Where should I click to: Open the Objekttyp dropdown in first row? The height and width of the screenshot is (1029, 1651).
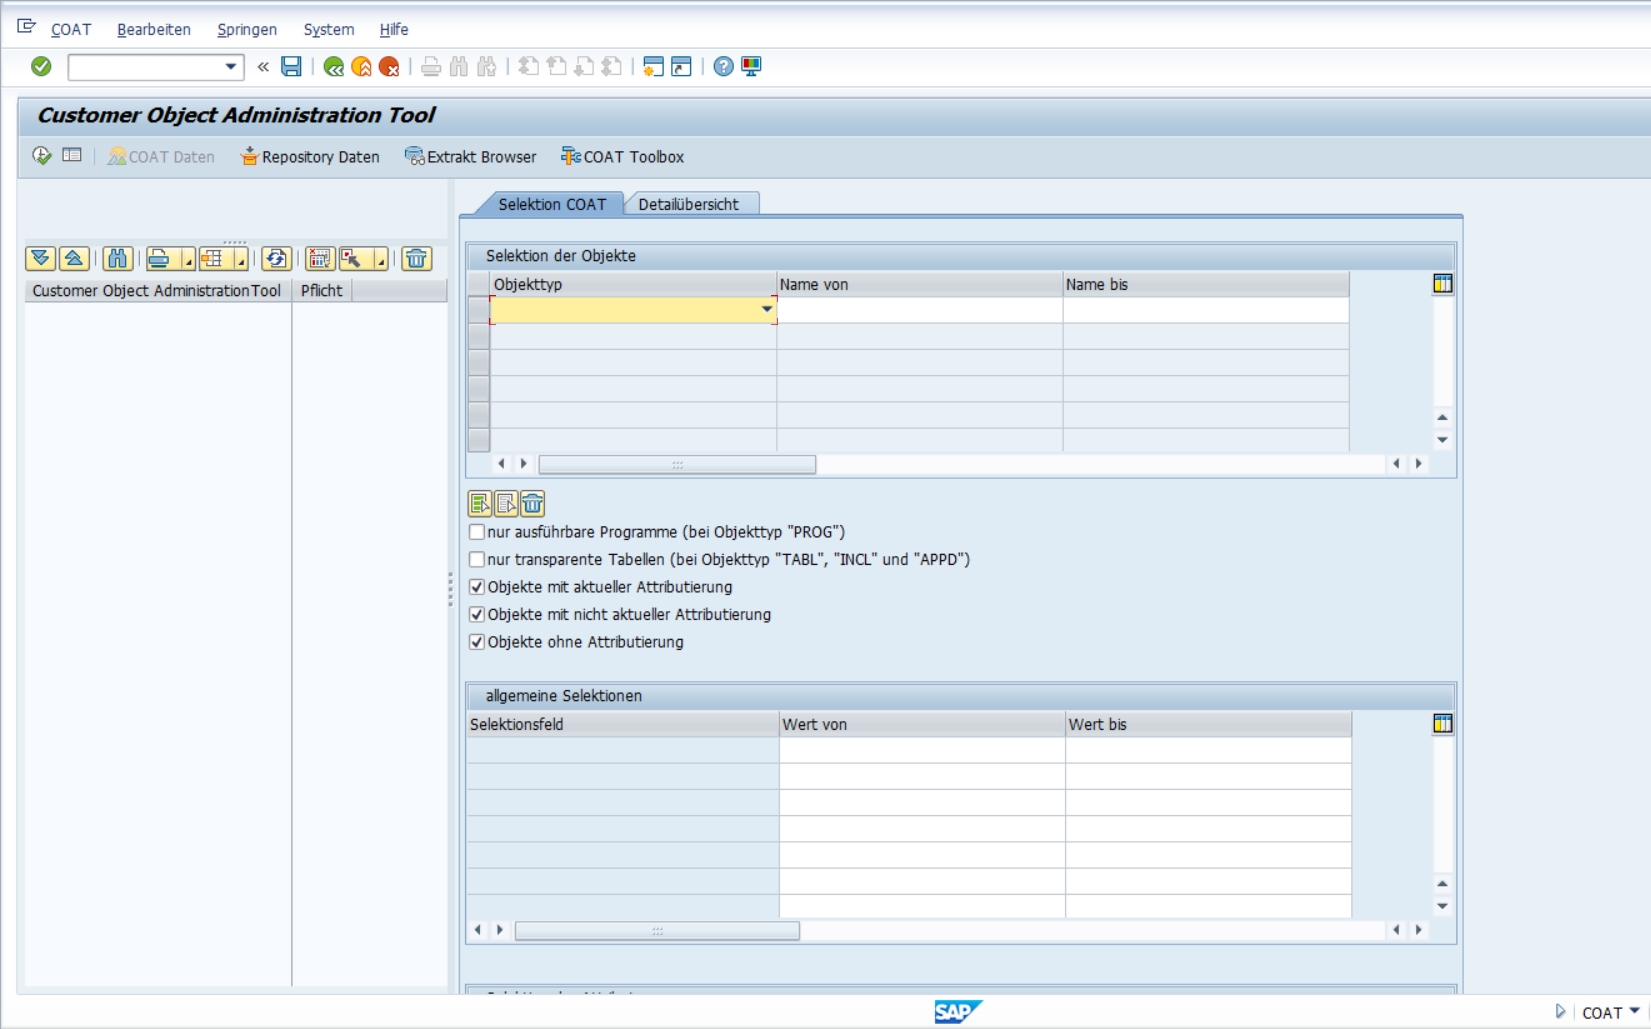tap(767, 309)
